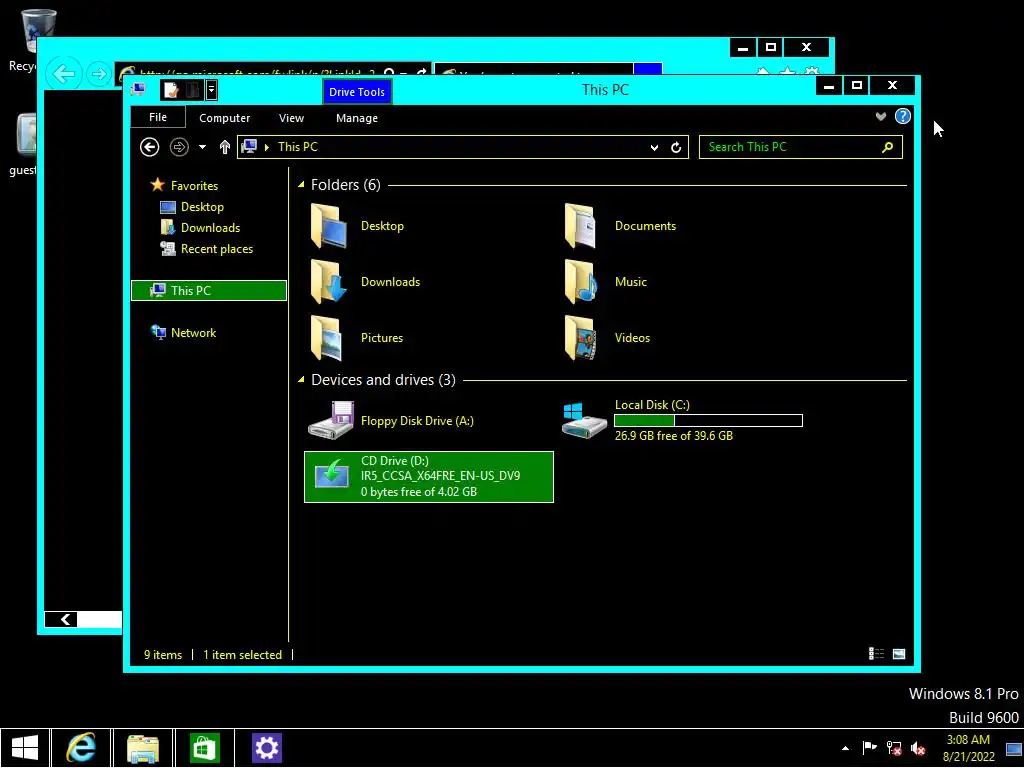
Task: Open the Windows Start button
Action: [25, 748]
